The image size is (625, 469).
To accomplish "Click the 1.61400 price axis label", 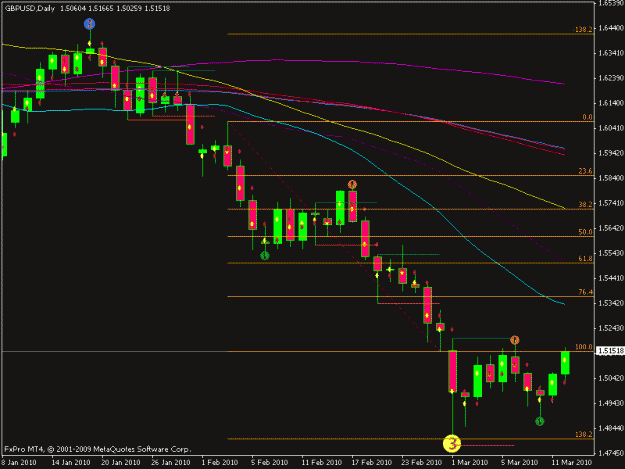I will coord(610,103).
